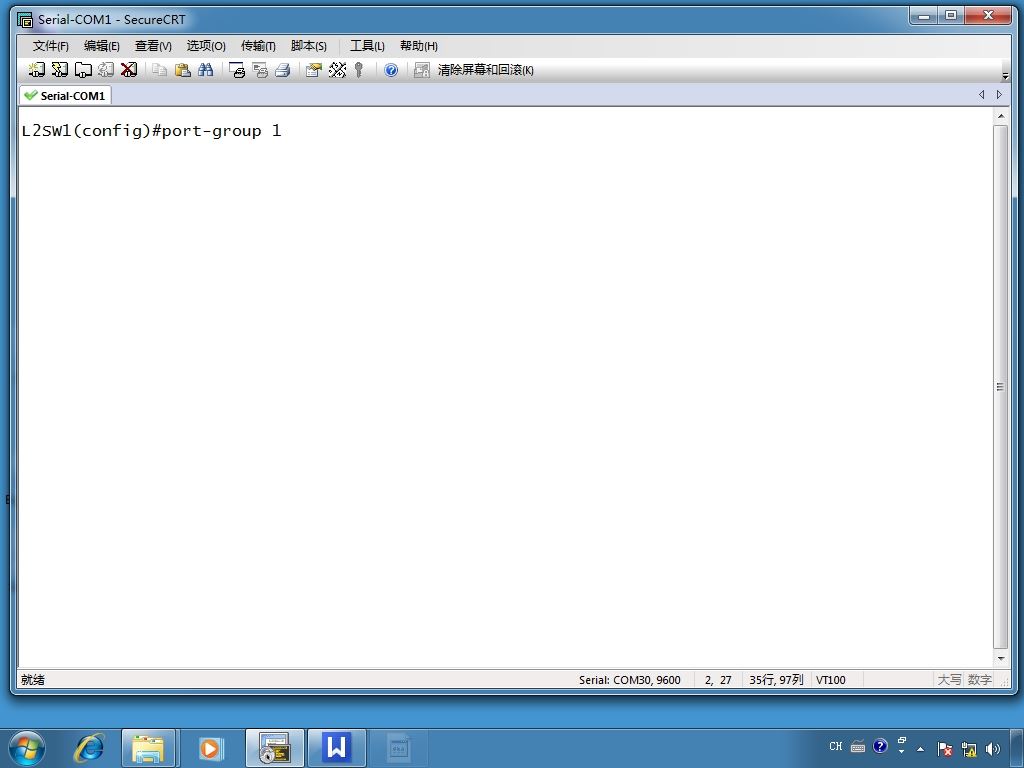Click the tray soft keyboard icon
The image size is (1024, 768).
coord(858,747)
